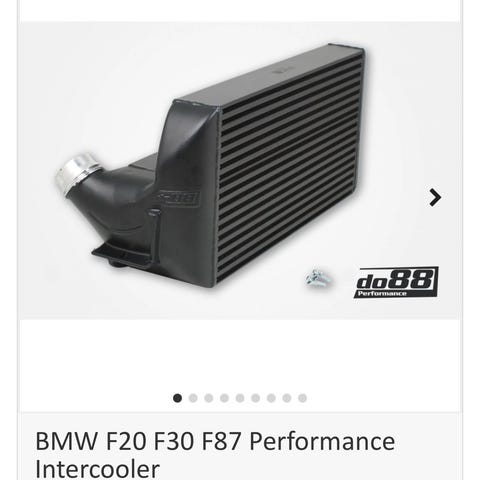480x480 pixels.
Task: Select the seventh carousel pagination dot
Action: (271, 398)
